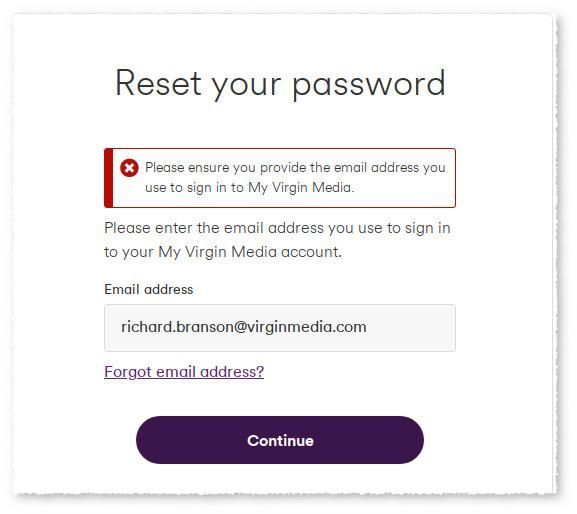
Task: Click the richard.branson@virginmedia.com text in field
Action: 244,327
